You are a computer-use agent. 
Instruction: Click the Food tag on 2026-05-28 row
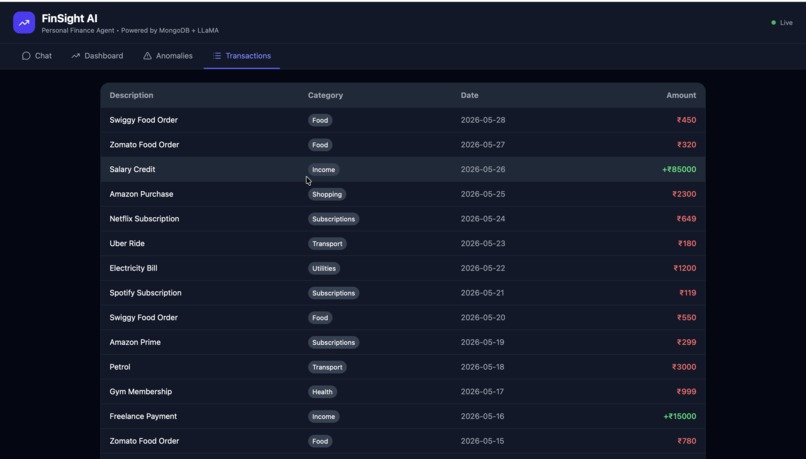click(320, 120)
